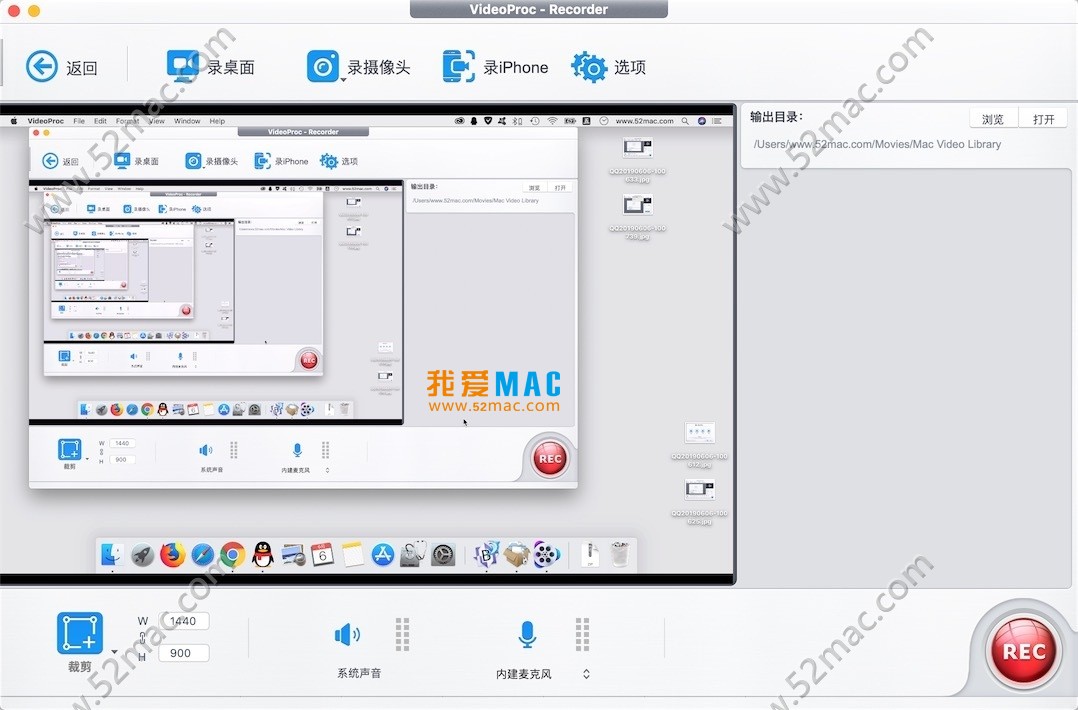Click the output directory path text

coord(877,144)
